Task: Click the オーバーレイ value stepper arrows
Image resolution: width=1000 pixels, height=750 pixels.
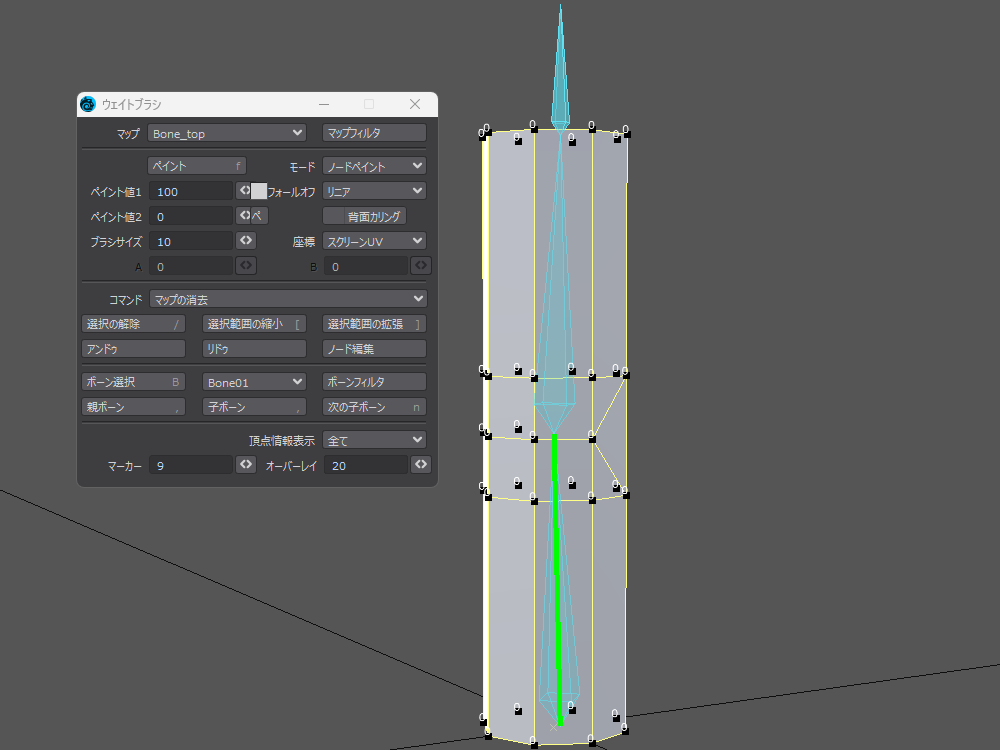Action: [421, 465]
